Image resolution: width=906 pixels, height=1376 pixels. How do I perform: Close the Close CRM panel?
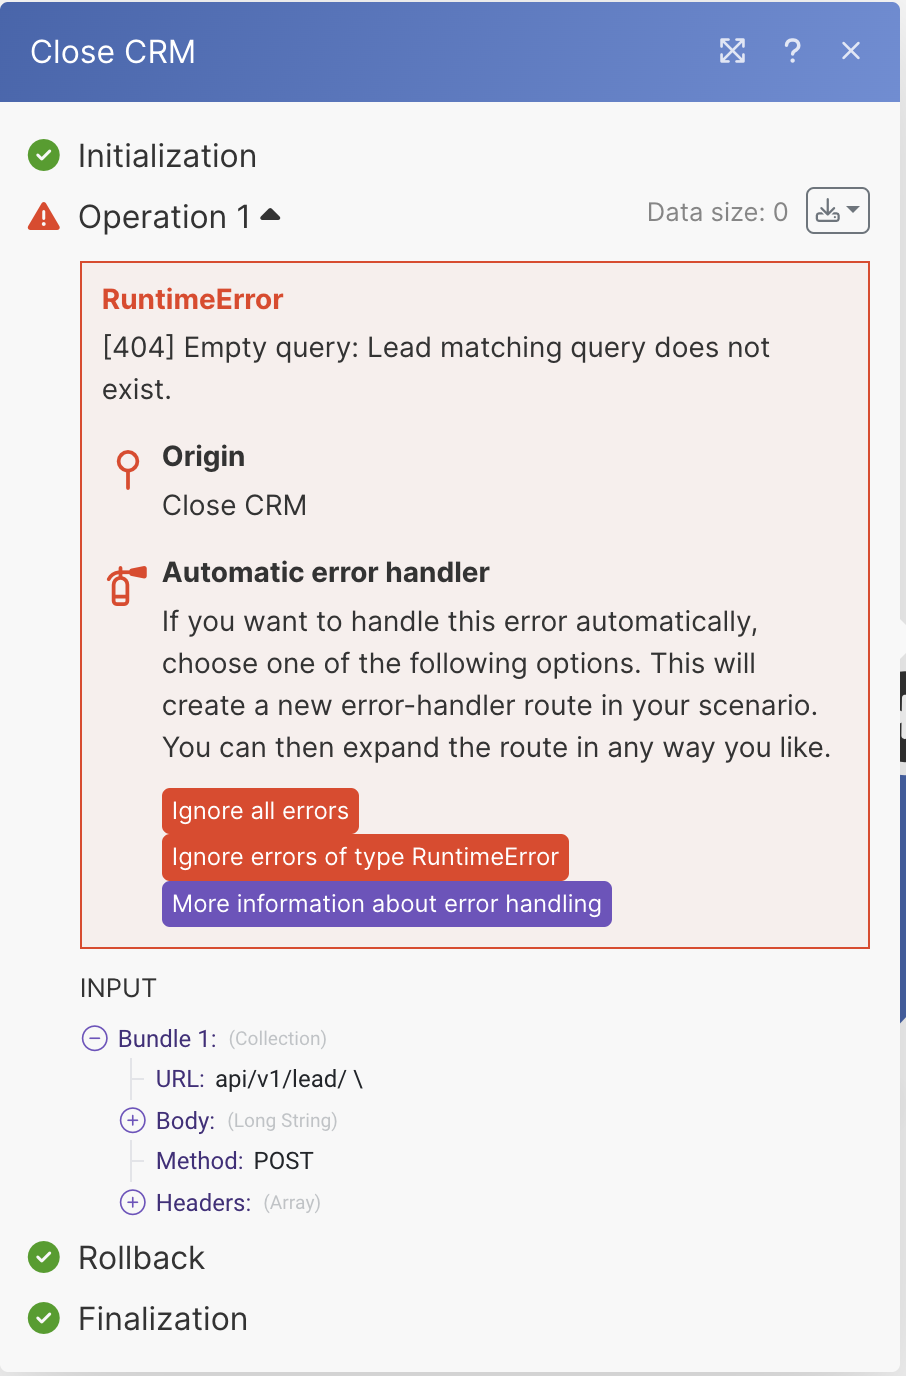coord(851,51)
